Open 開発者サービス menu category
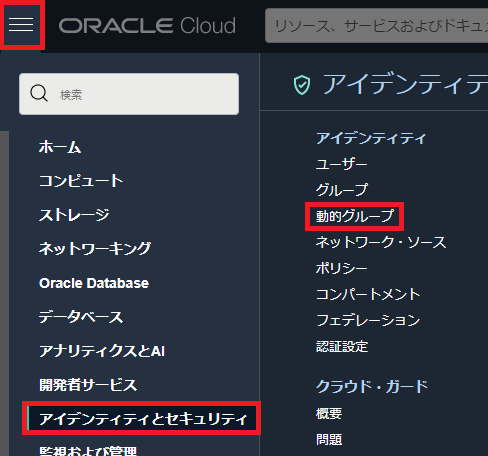This screenshot has width=488, height=456. [x=88, y=385]
